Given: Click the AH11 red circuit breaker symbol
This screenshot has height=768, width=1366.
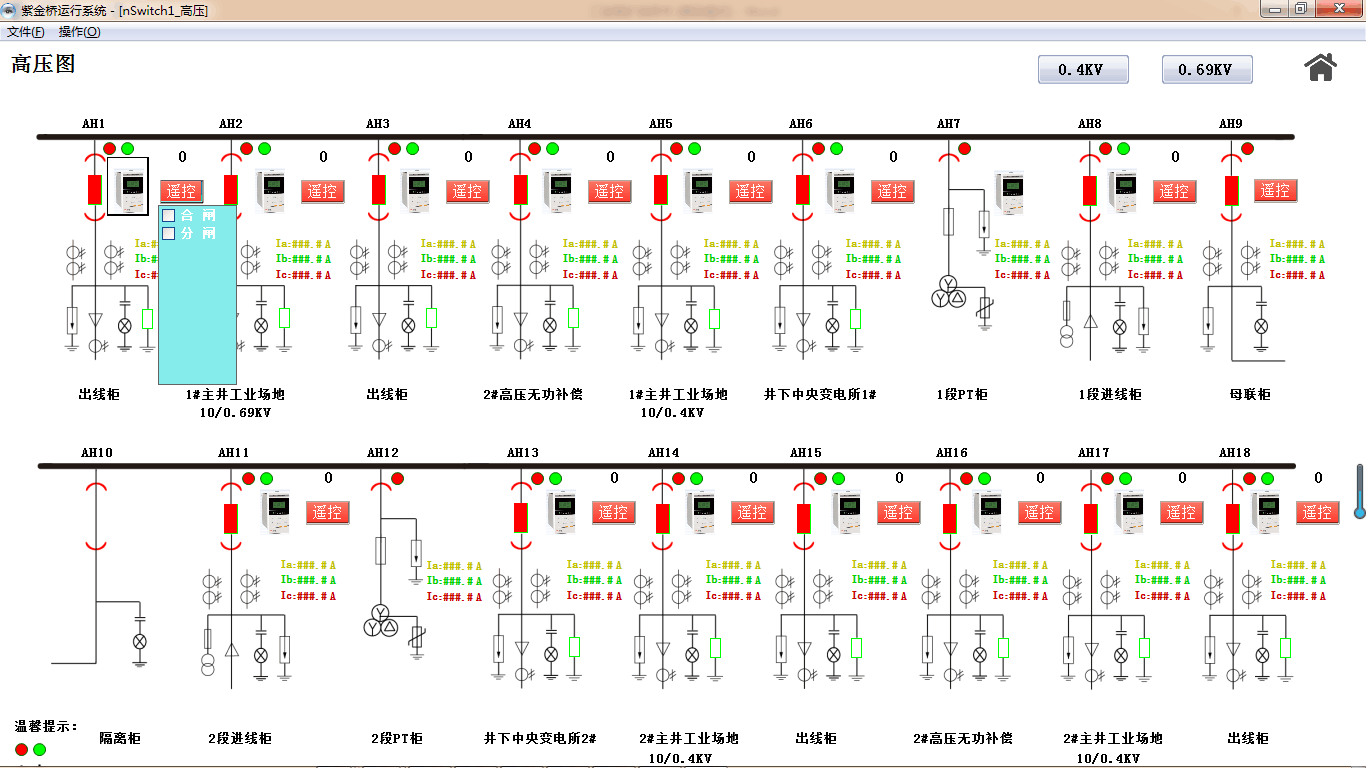Looking at the screenshot, I should (231, 518).
